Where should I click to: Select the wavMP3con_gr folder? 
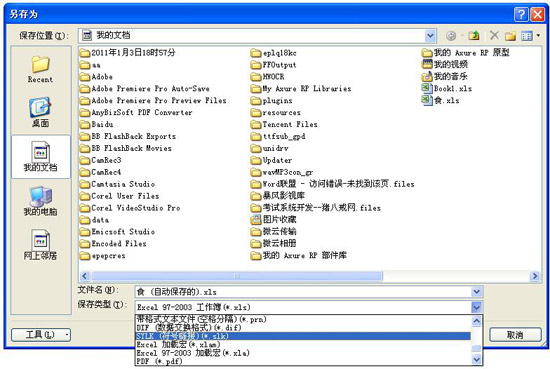tap(282, 172)
